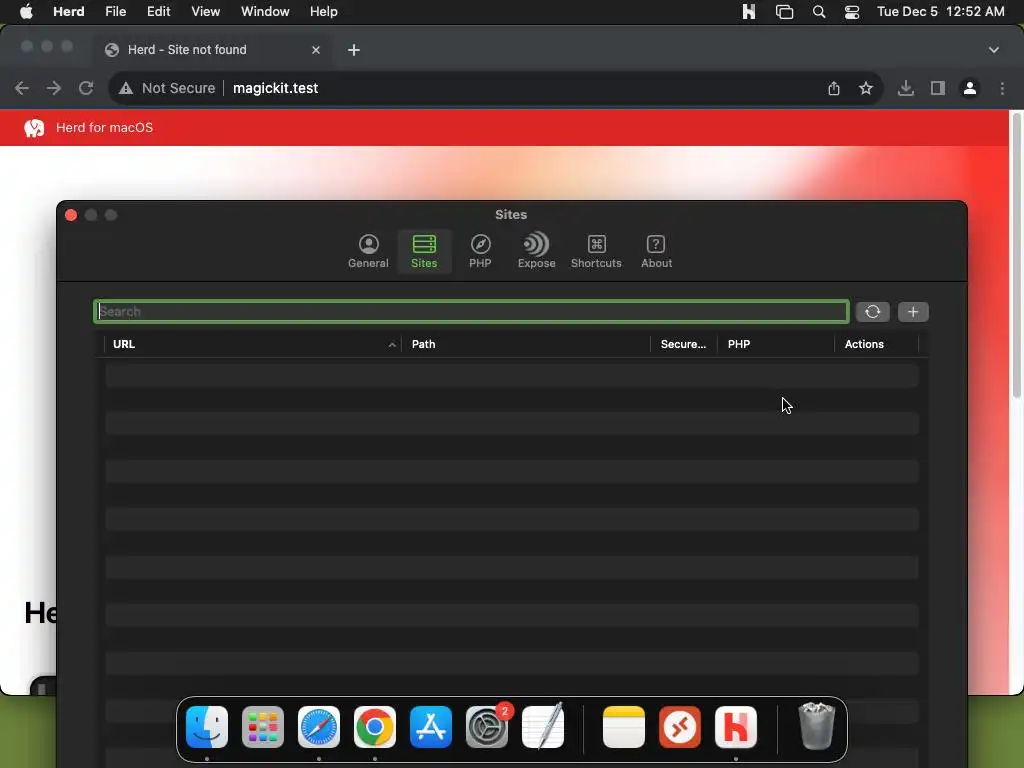This screenshot has width=1024, height=768.
Task: Open Chrome profile menu
Action: pos(970,88)
